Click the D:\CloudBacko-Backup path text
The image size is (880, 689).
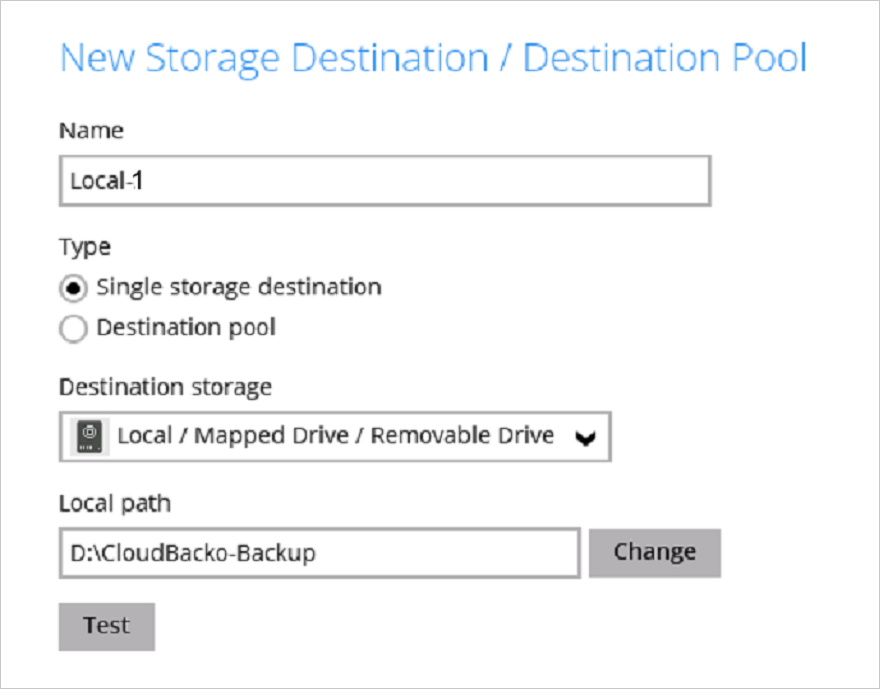tap(193, 553)
